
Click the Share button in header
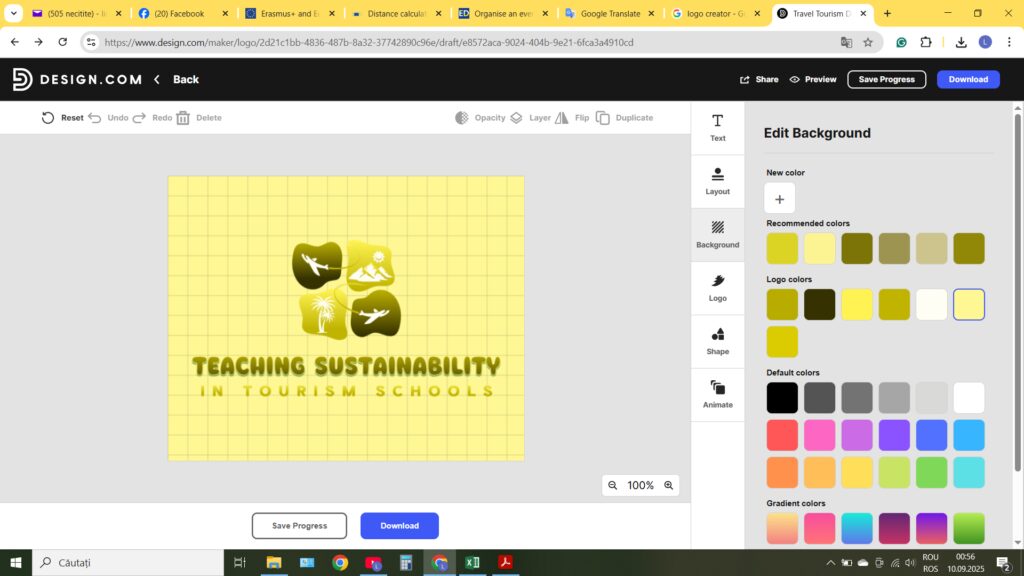(x=759, y=79)
